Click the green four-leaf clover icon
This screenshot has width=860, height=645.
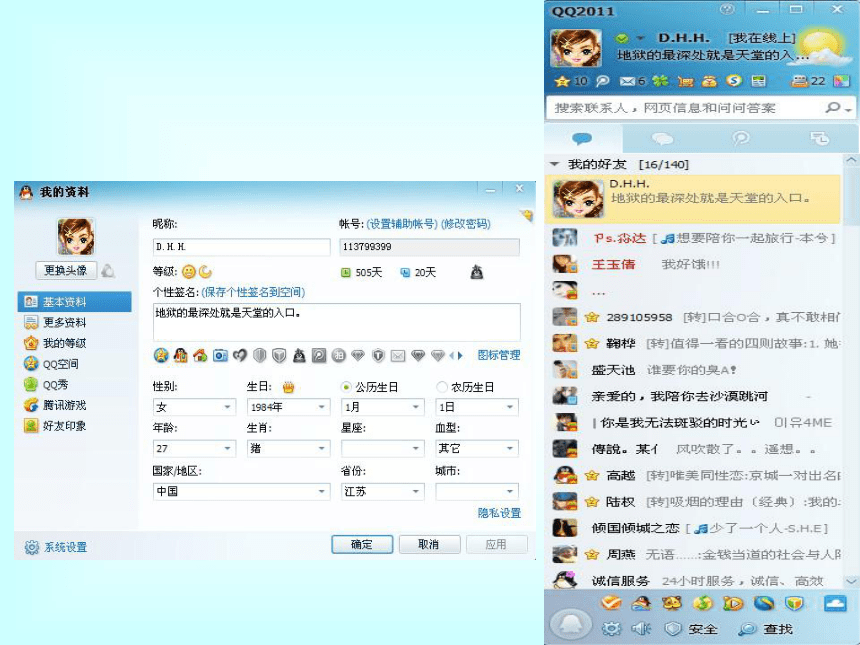(660, 81)
